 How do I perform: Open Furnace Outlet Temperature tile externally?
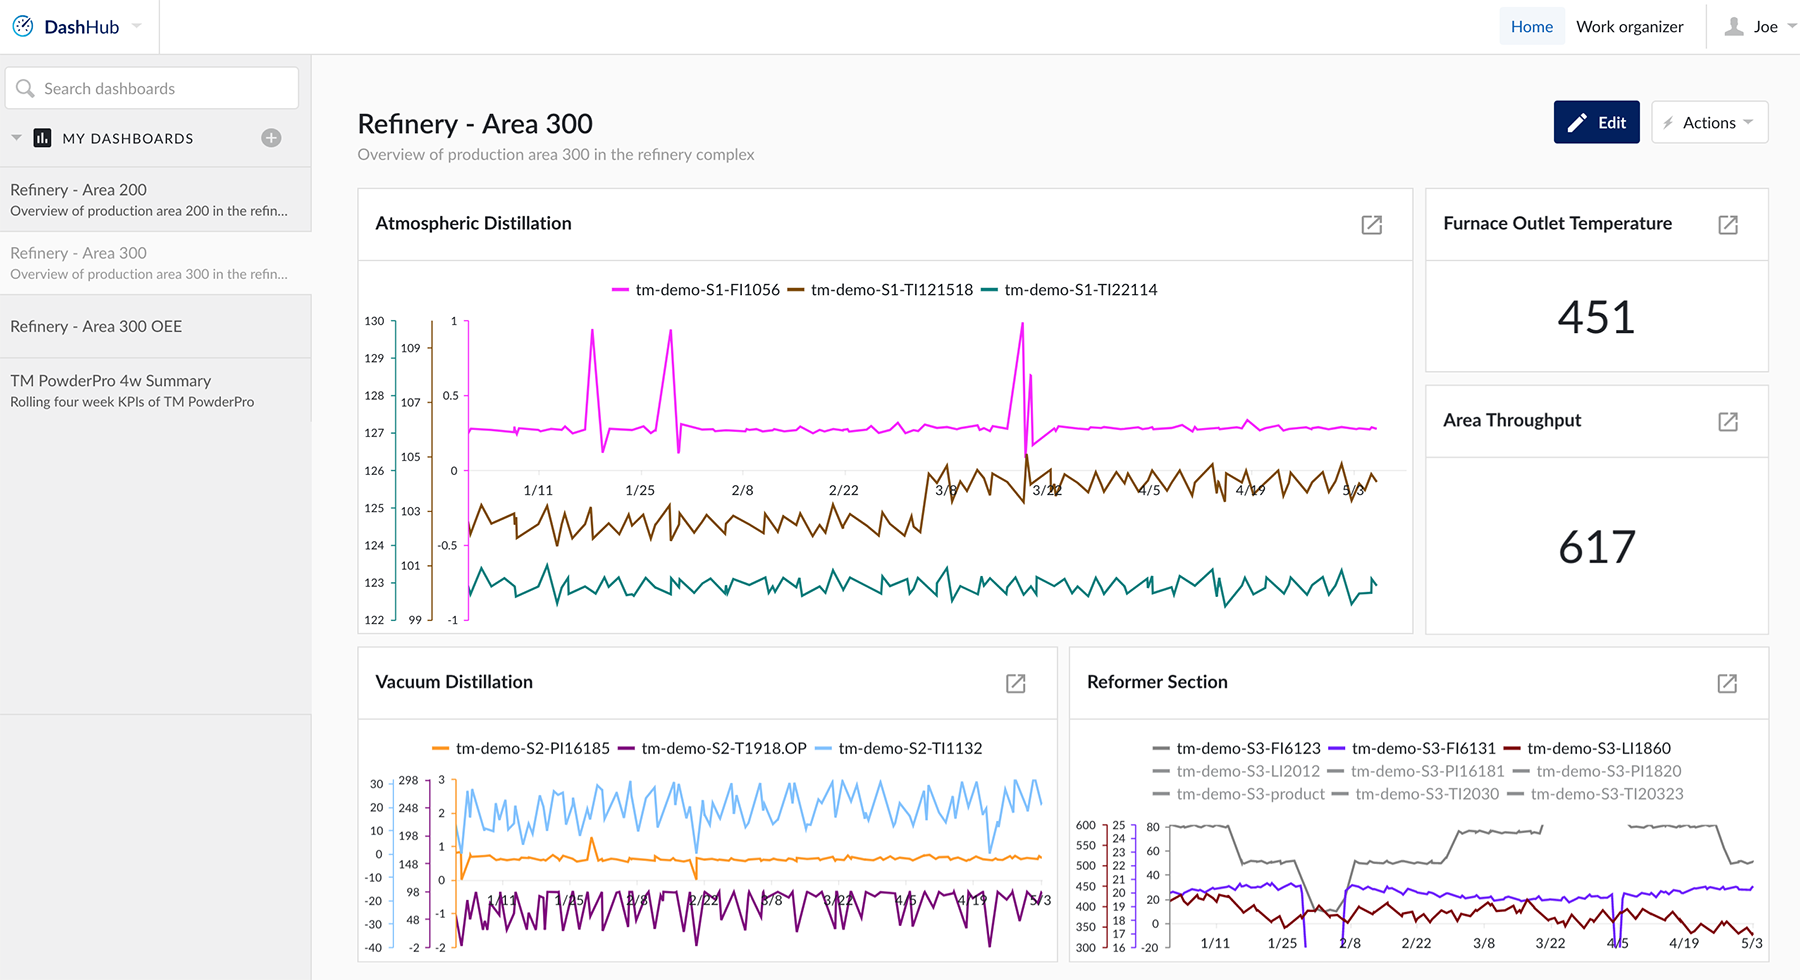pyautogui.click(x=1727, y=225)
